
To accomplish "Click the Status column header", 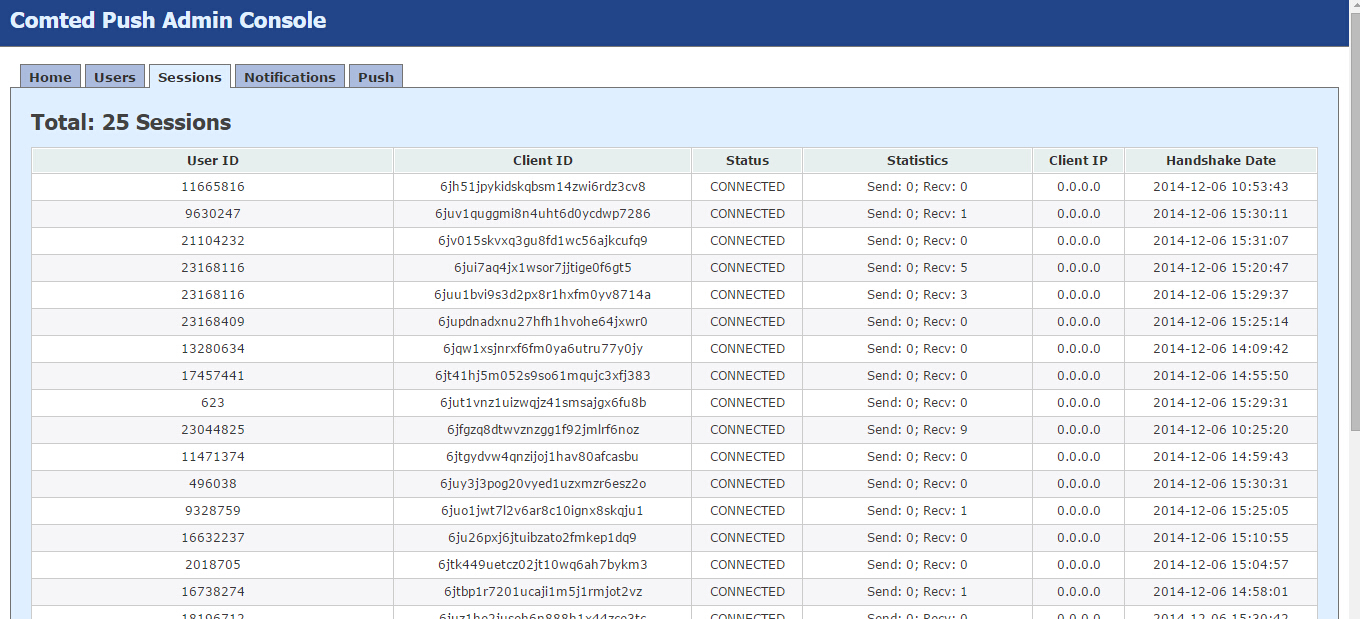I will coord(747,160).
